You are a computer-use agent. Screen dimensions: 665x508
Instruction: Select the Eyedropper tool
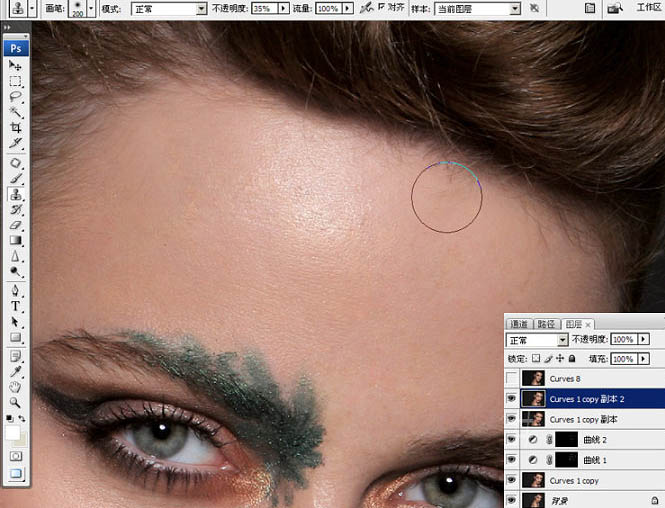16,372
